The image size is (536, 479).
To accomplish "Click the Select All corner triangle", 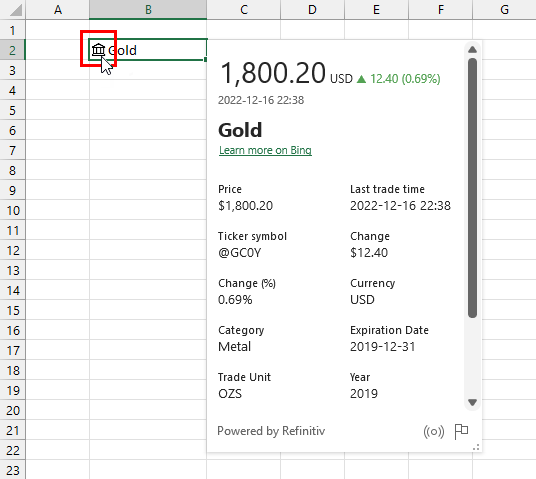I will 16,10.
